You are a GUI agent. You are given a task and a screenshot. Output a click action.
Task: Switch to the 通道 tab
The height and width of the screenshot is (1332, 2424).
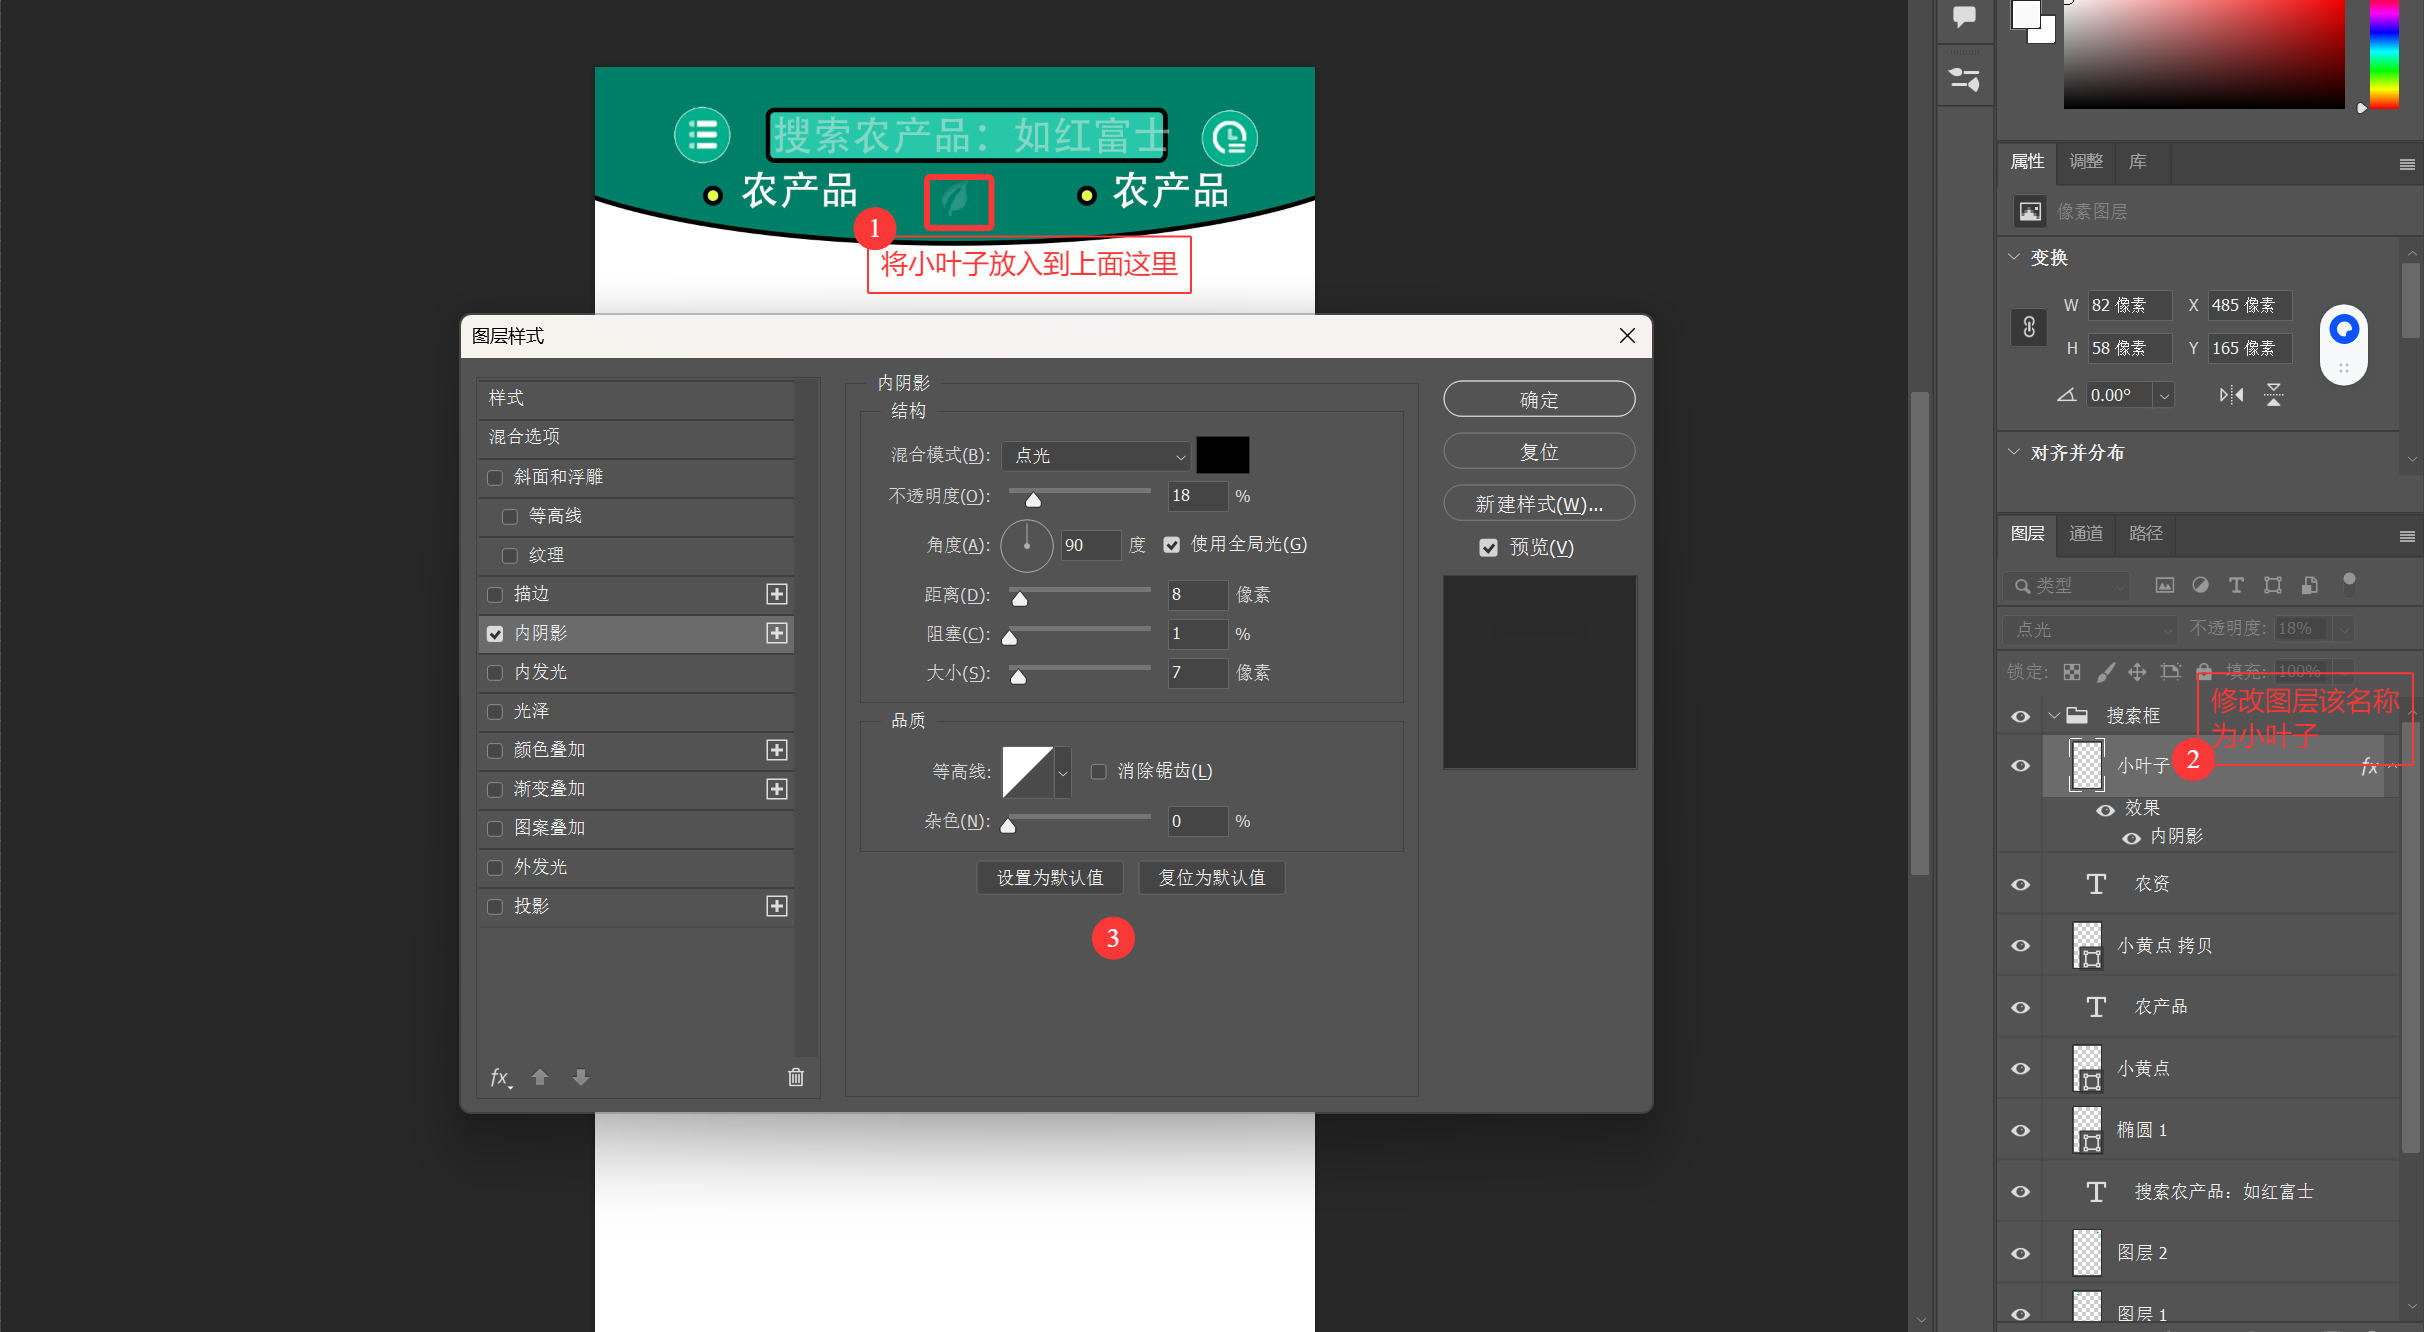(2086, 533)
